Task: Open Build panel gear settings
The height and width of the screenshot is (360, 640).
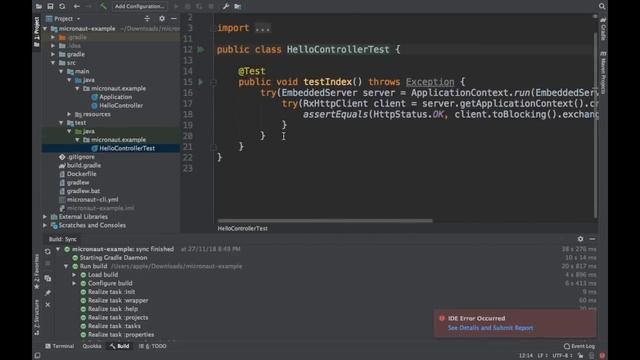Action: [x=580, y=239]
